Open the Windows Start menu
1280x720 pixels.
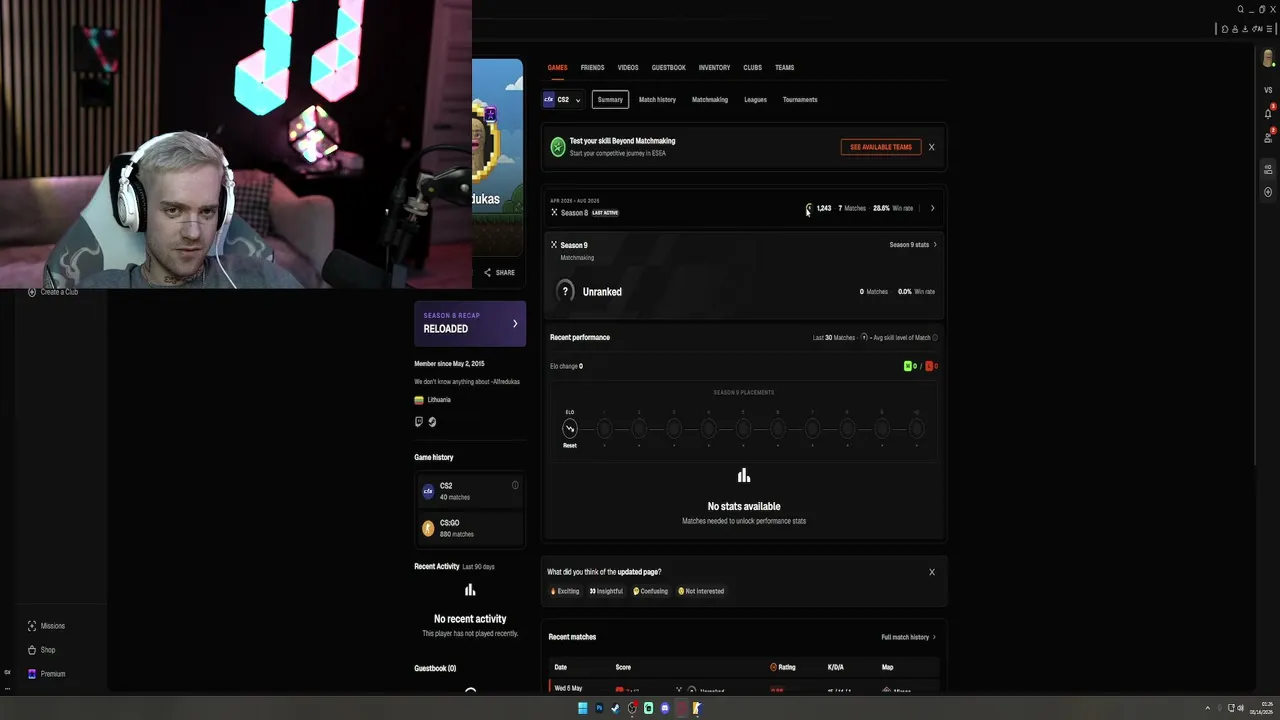(583, 708)
